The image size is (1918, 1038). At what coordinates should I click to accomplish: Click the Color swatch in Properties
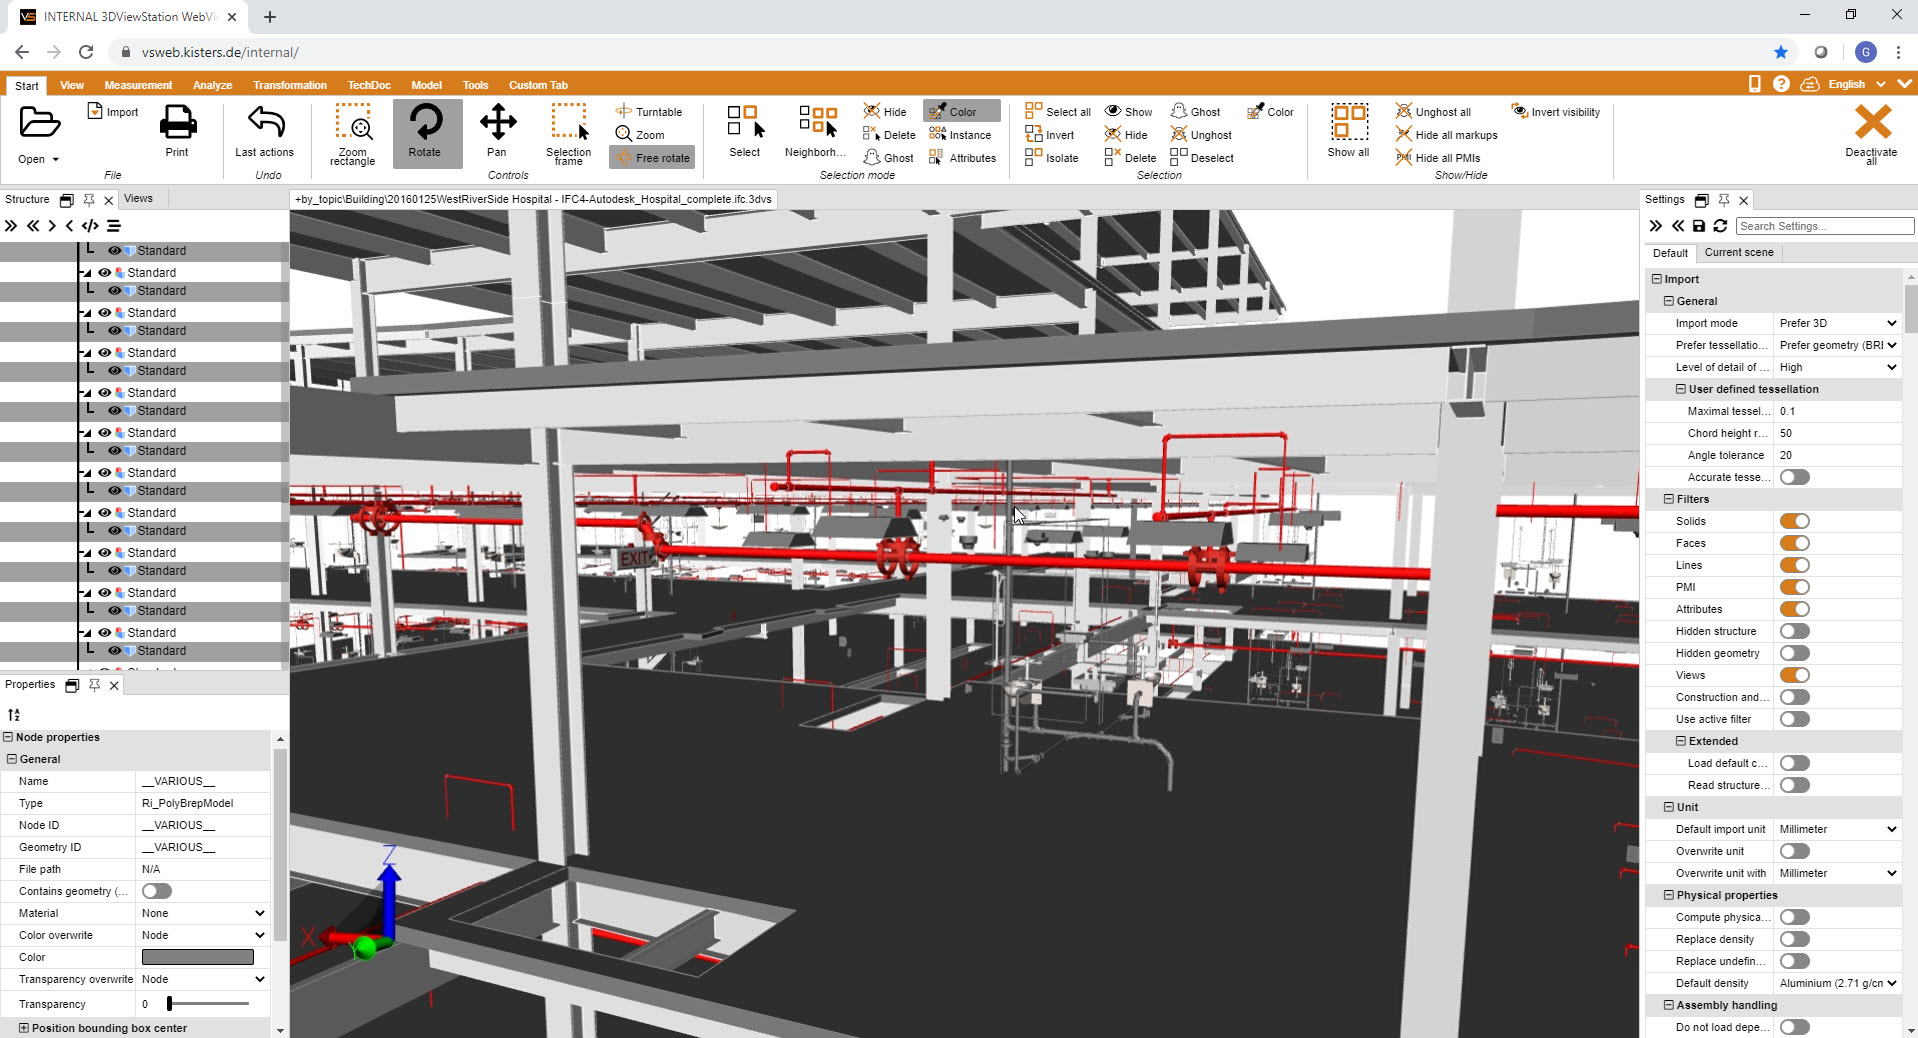click(198, 957)
